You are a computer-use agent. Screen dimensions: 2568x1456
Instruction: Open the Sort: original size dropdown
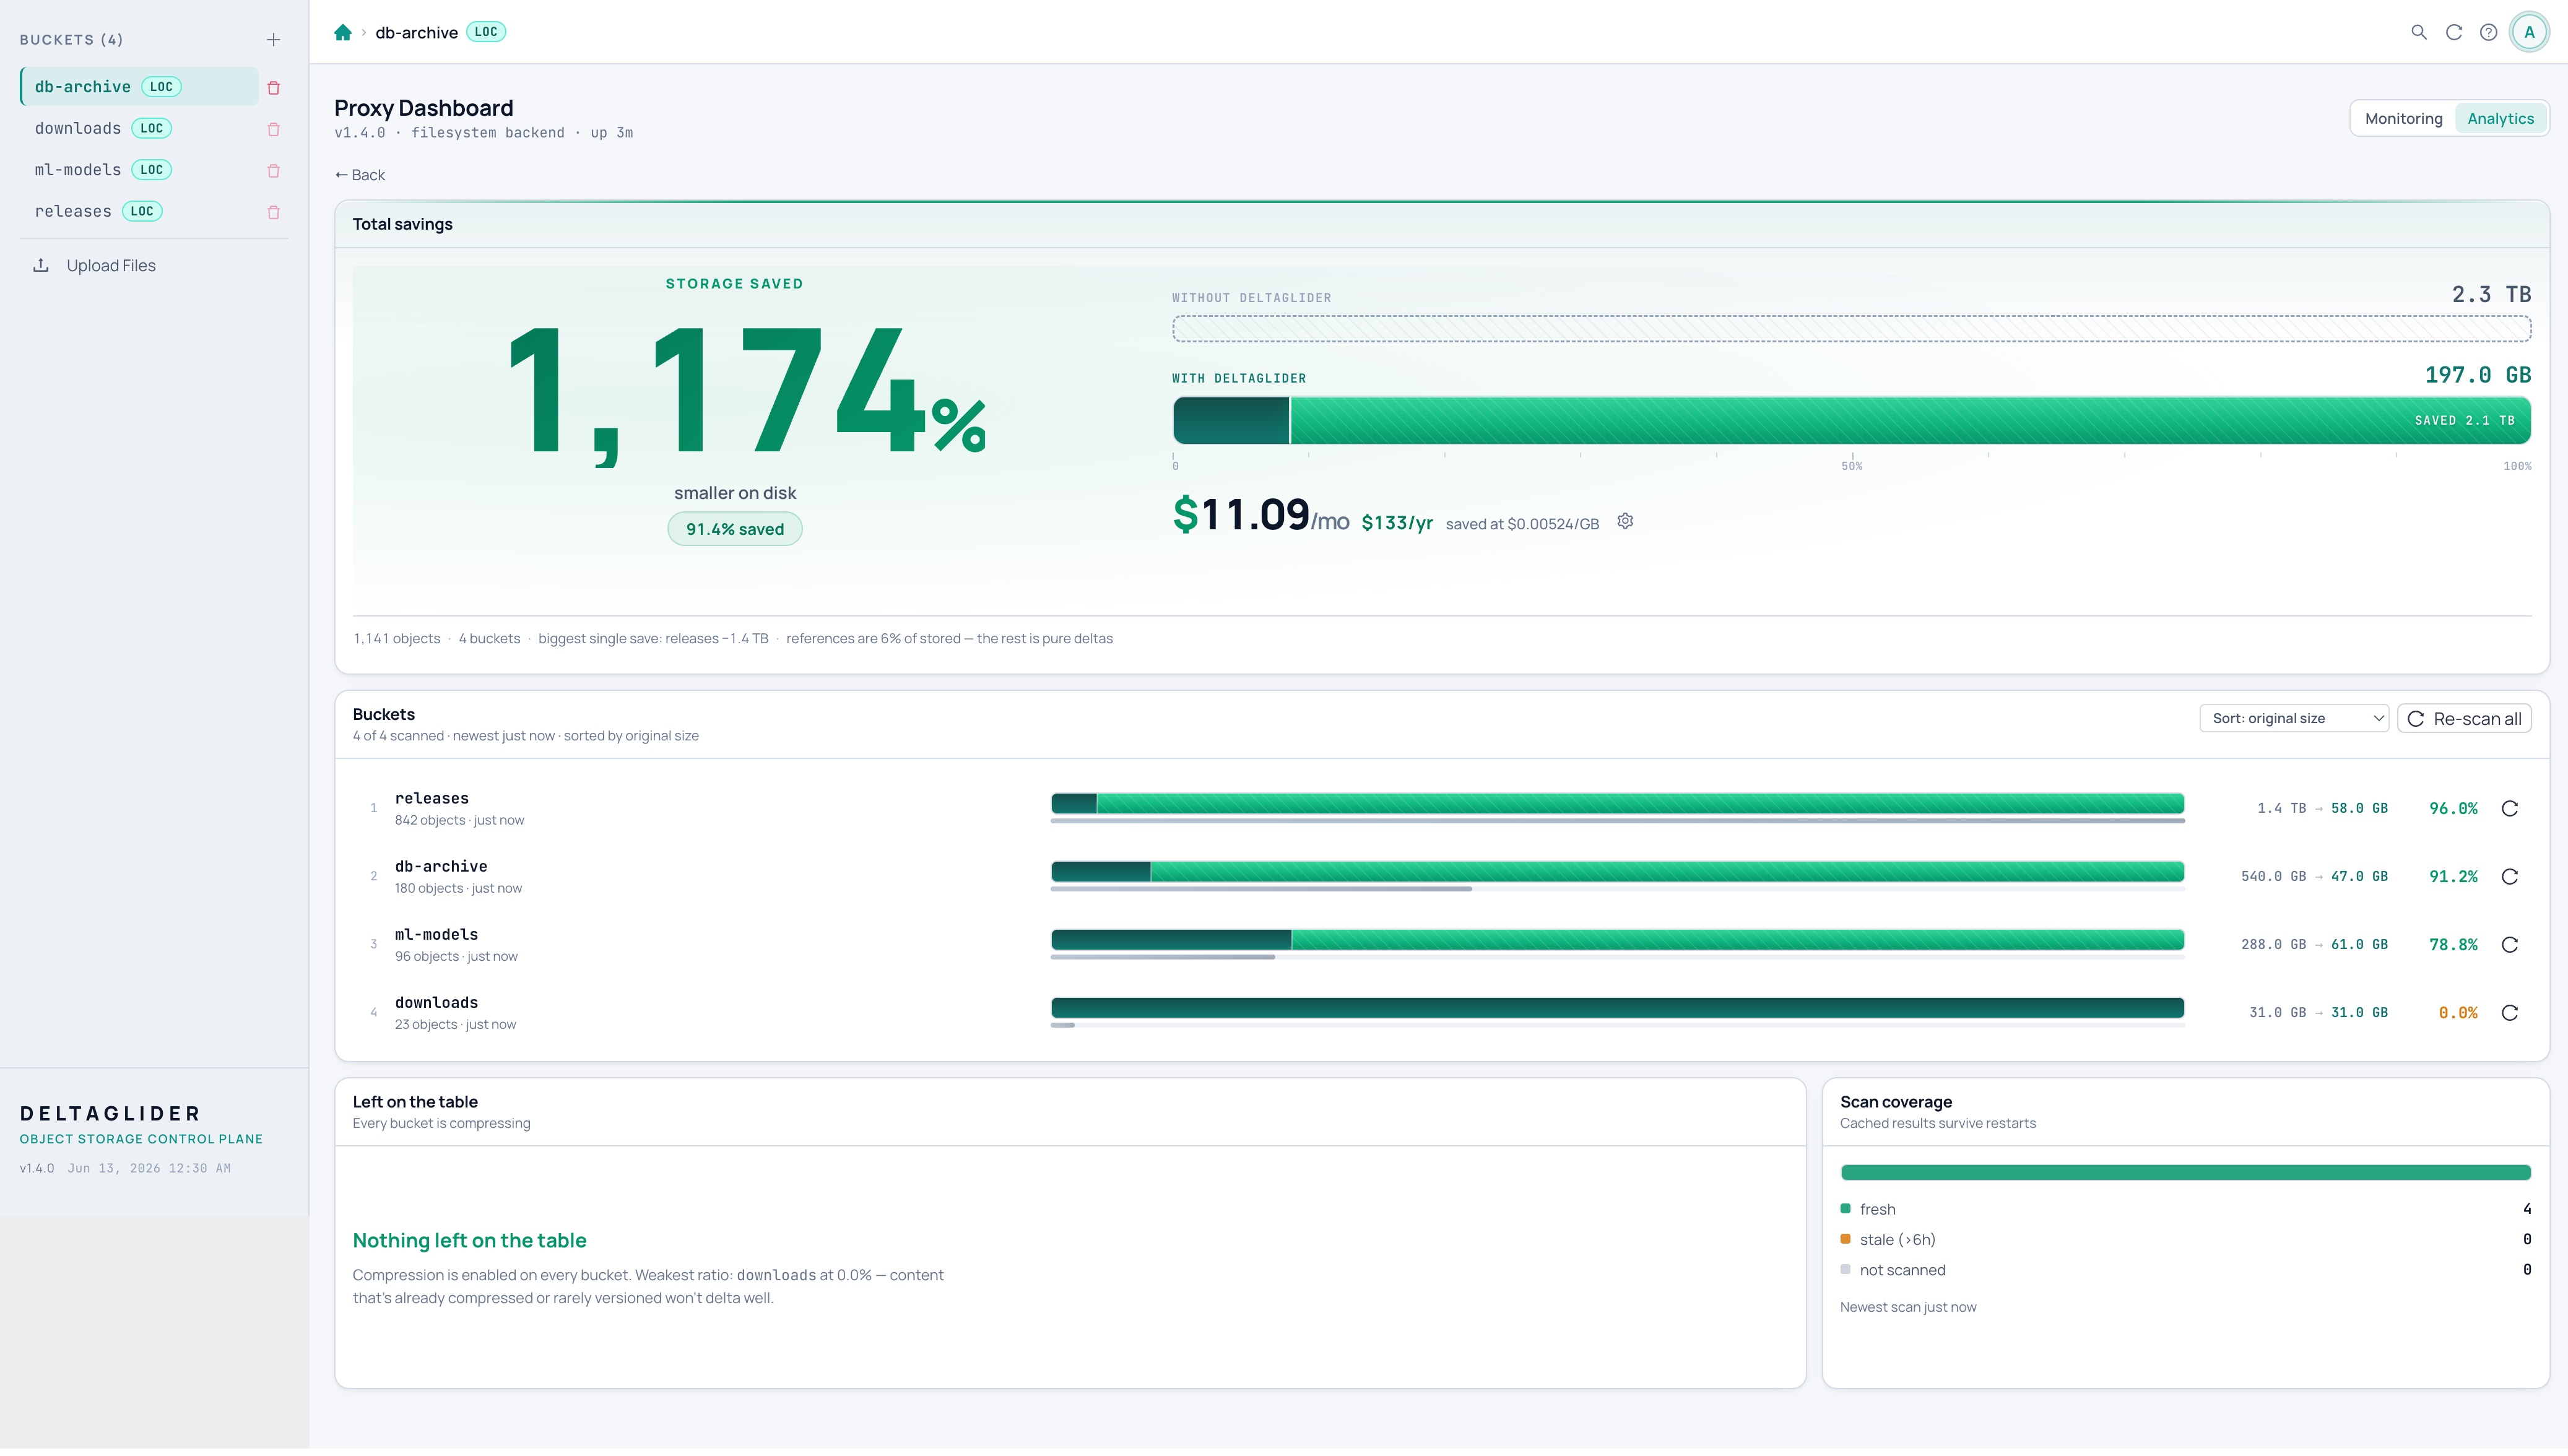point(2294,719)
